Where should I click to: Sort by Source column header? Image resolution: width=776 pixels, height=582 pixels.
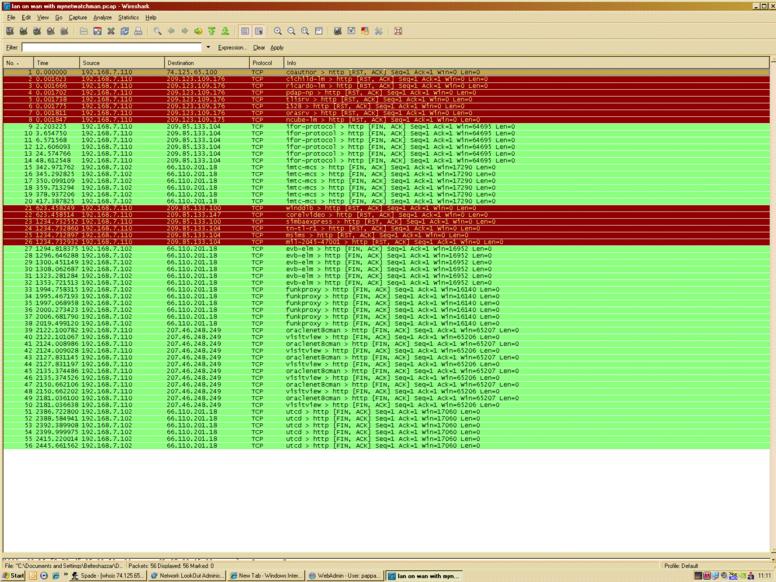click(x=122, y=63)
